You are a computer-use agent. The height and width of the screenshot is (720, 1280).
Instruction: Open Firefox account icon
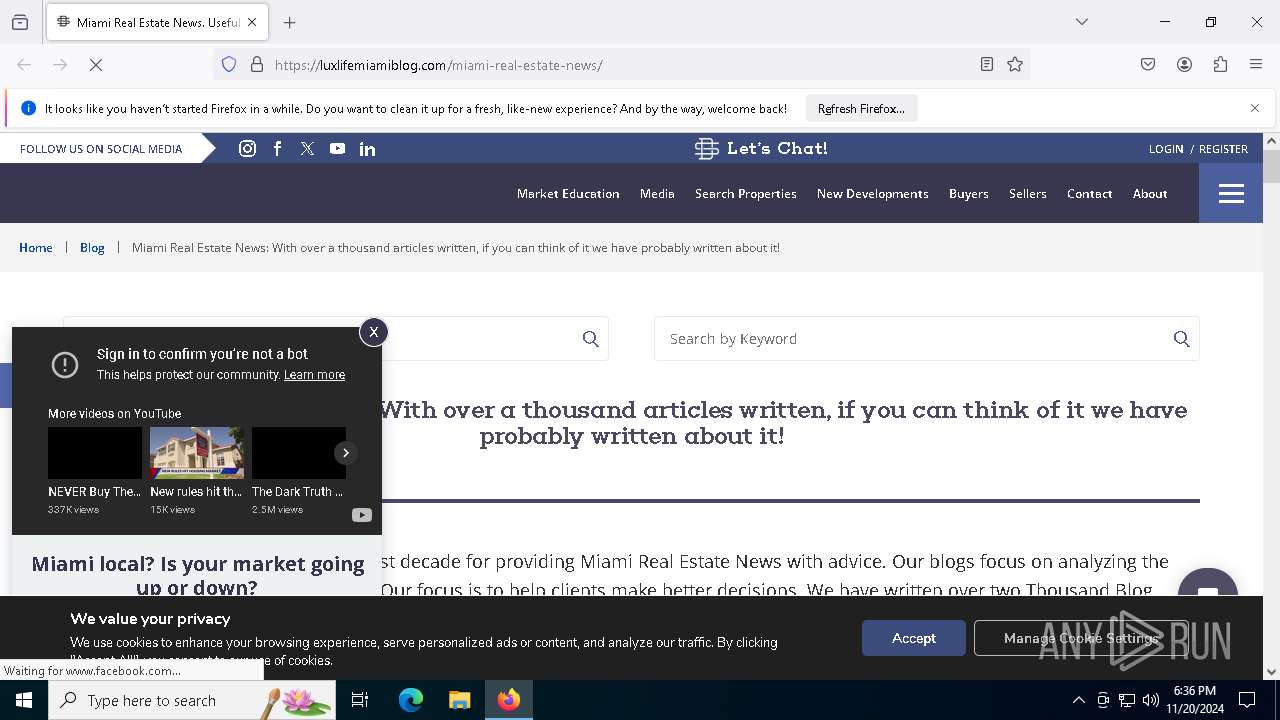pos(1184,65)
